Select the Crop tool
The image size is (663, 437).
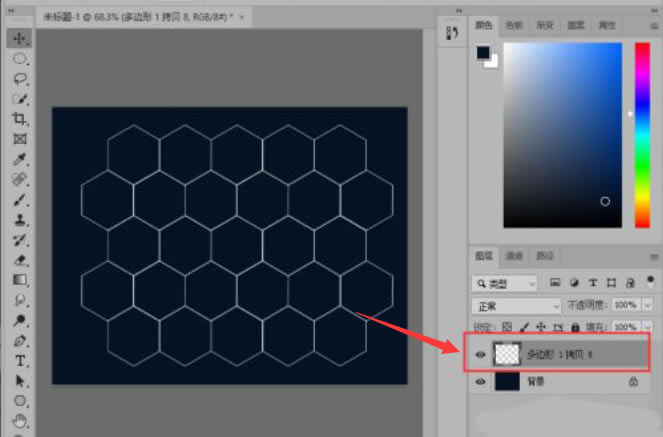[19, 119]
